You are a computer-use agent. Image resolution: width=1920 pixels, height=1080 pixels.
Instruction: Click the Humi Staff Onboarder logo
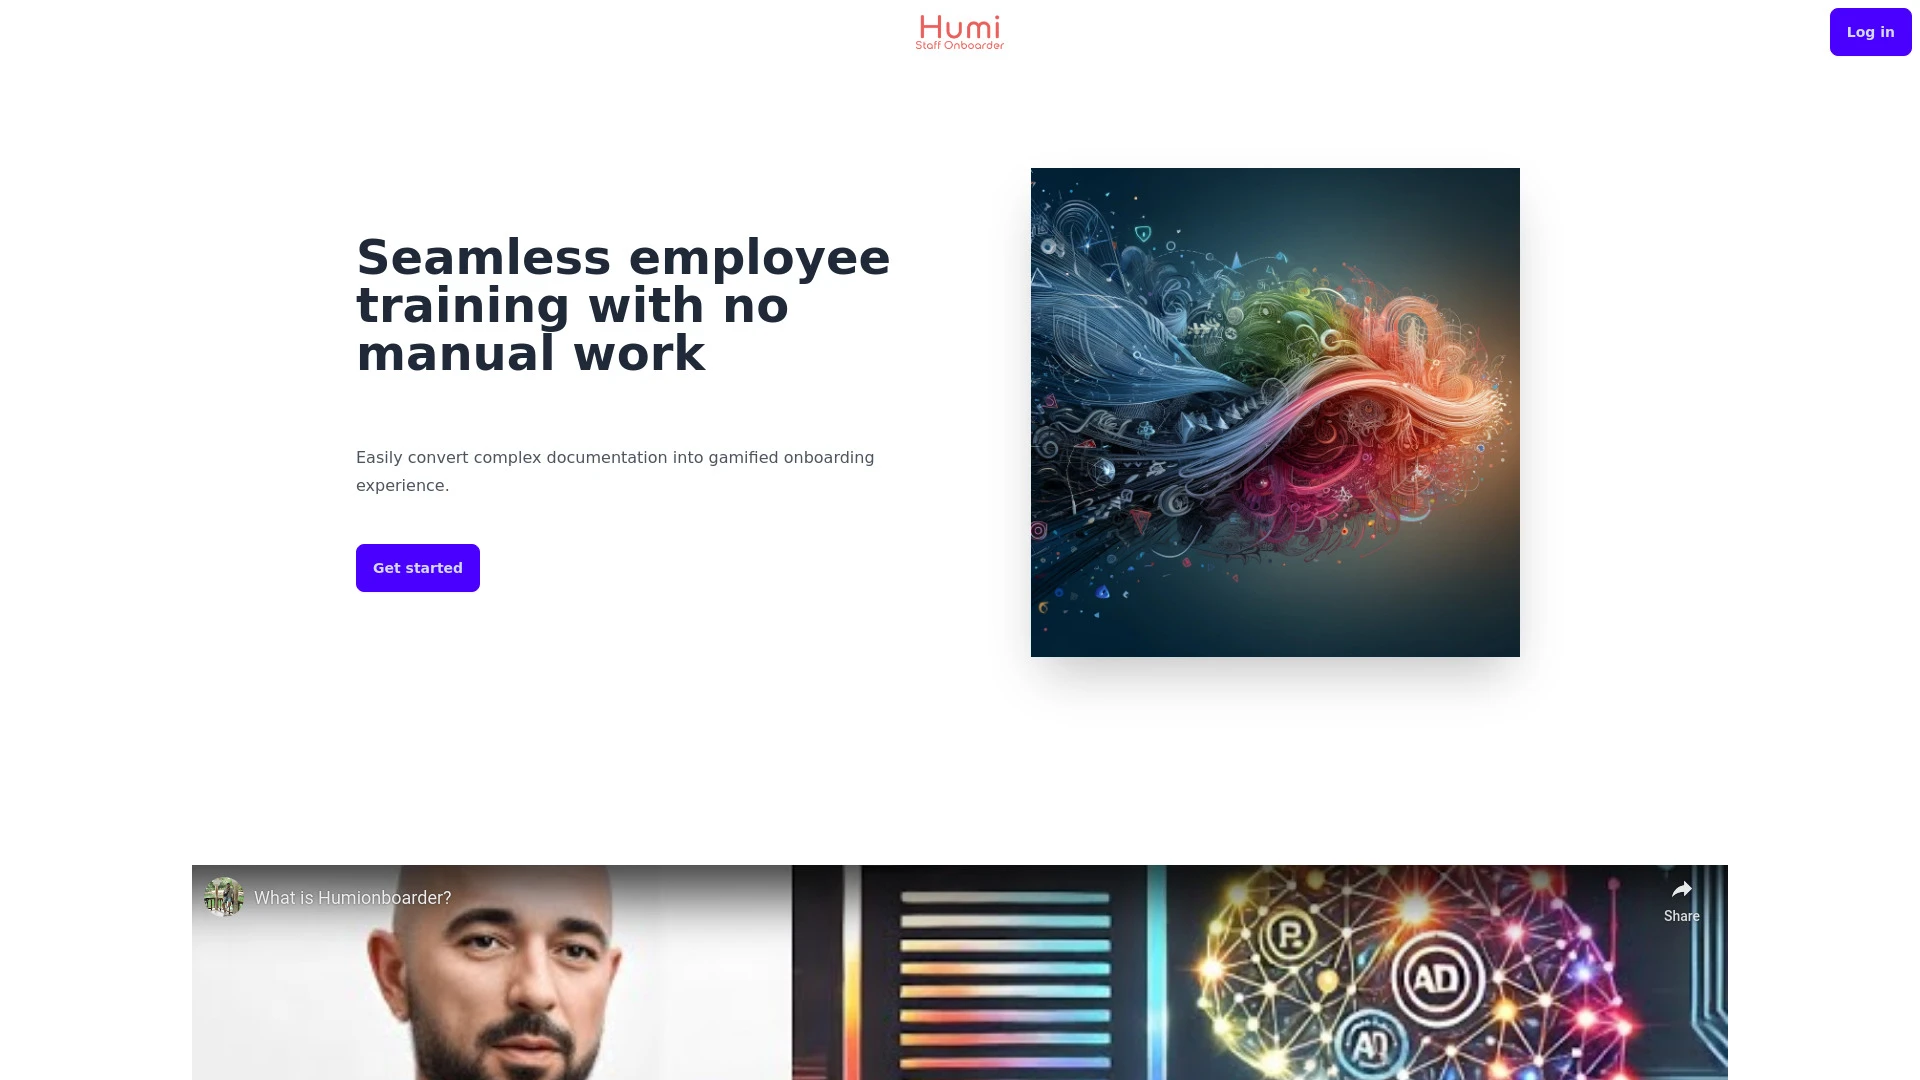[x=959, y=32]
